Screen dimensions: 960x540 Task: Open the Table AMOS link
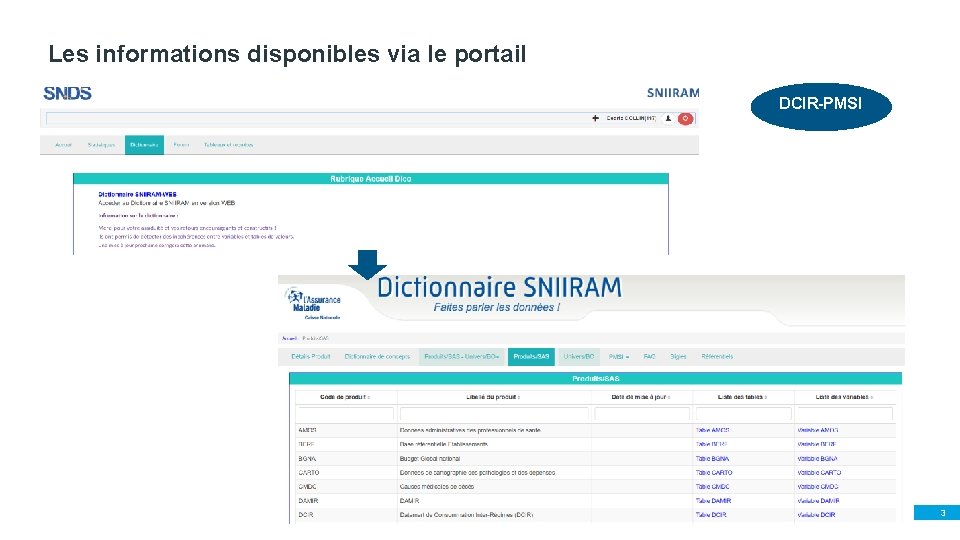(712, 430)
